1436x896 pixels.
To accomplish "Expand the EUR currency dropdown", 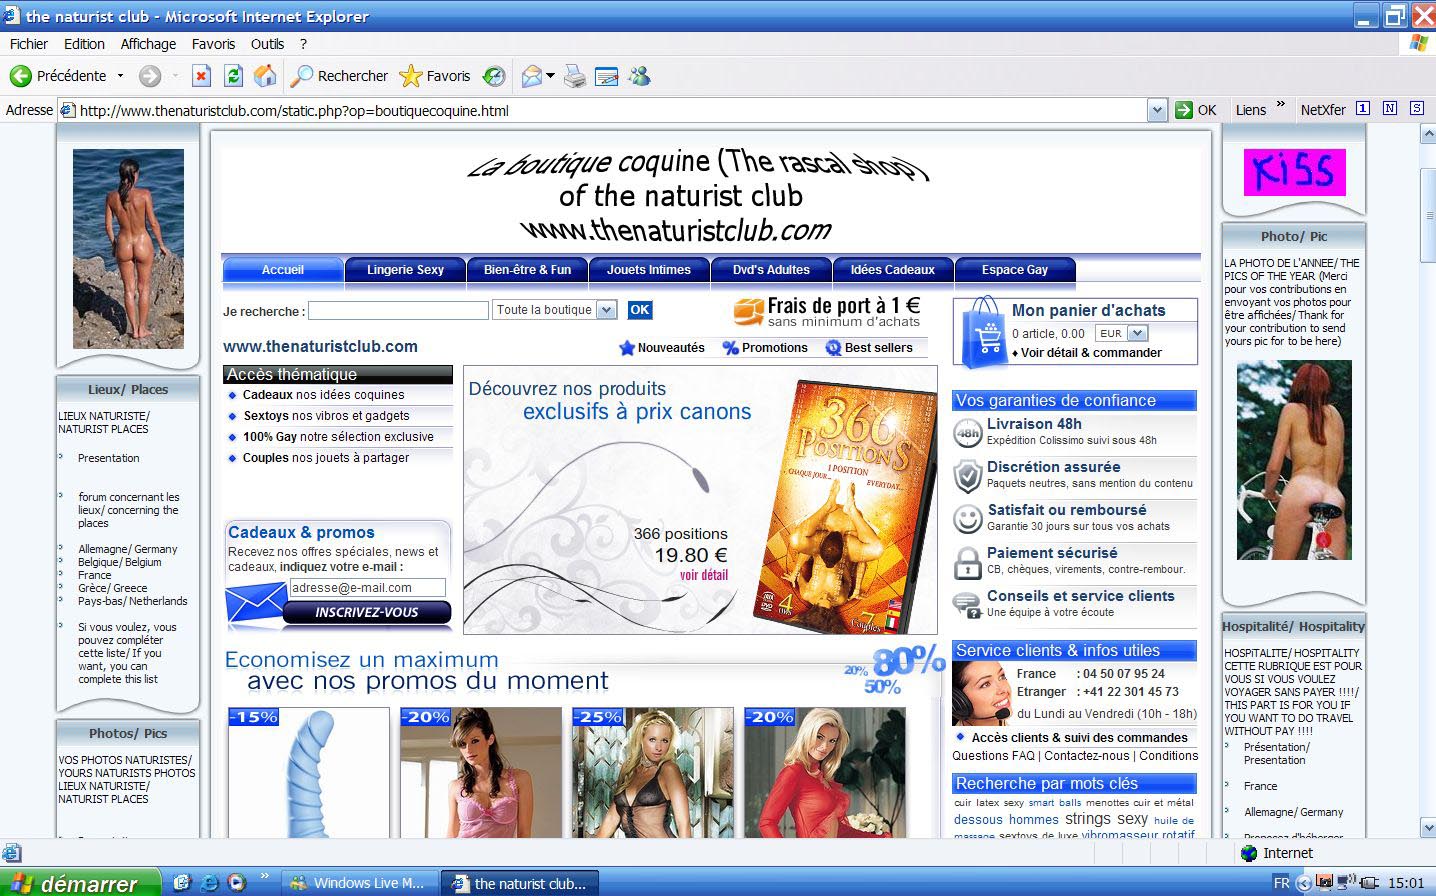I will [x=1137, y=333].
